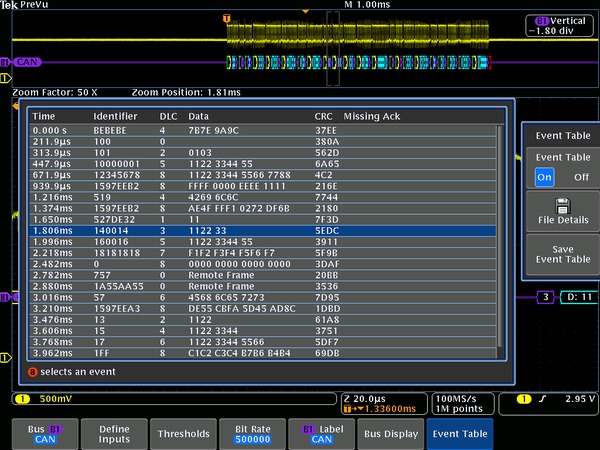Open the Thresholds menu button

point(183,433)
